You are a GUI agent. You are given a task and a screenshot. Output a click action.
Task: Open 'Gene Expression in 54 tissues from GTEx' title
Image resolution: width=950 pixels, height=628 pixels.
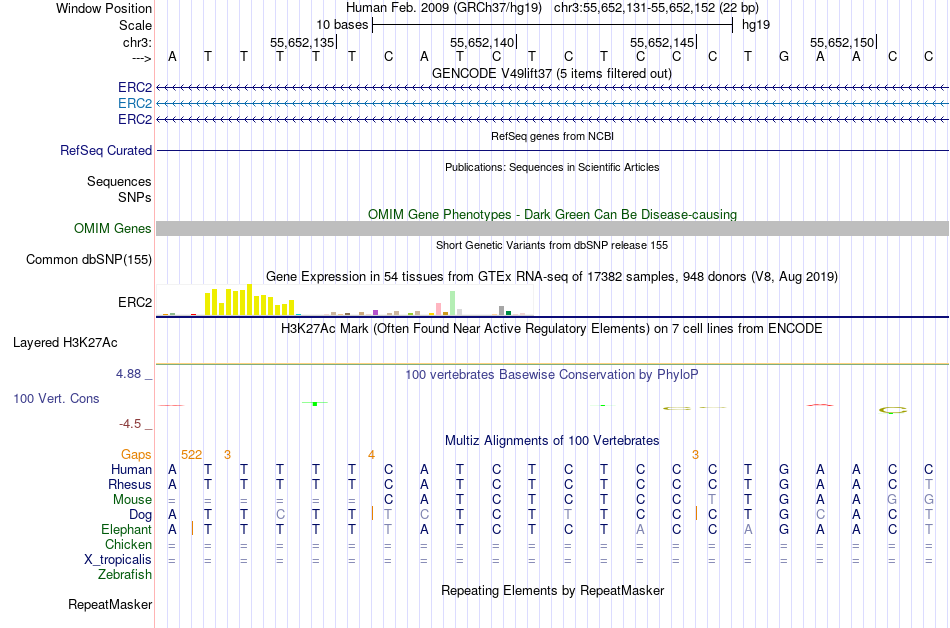point(552,277)
